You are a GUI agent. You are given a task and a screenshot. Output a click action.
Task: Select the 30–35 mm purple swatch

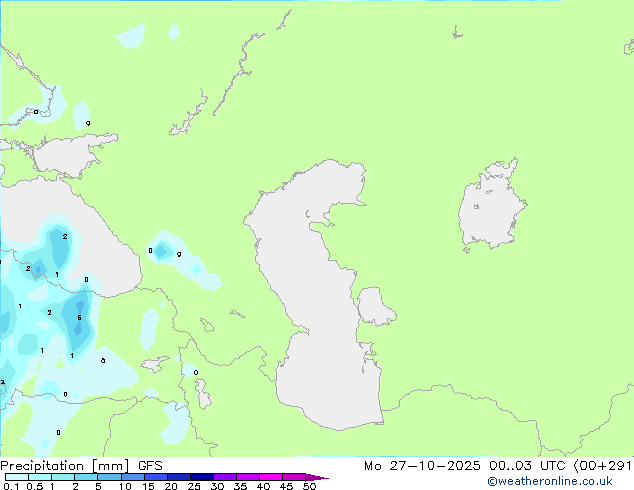[x=224, y=477]
